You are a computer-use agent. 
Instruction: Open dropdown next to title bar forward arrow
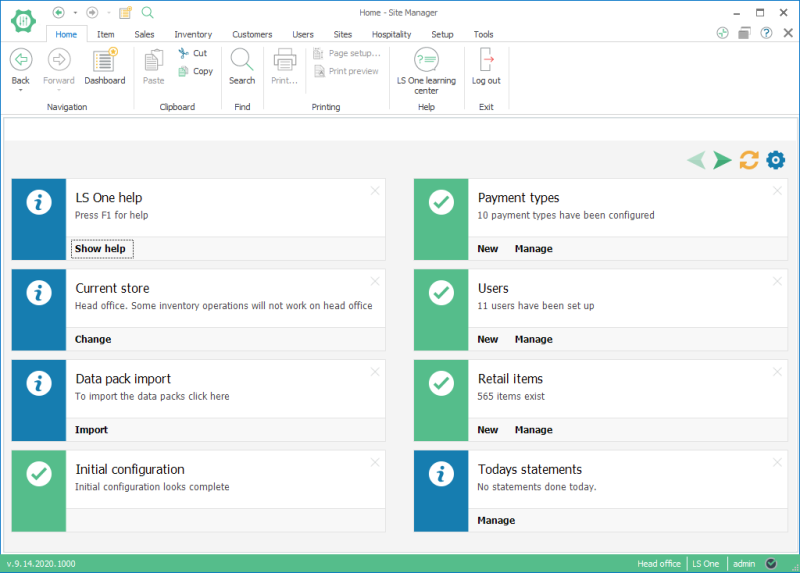coord(109,12)
